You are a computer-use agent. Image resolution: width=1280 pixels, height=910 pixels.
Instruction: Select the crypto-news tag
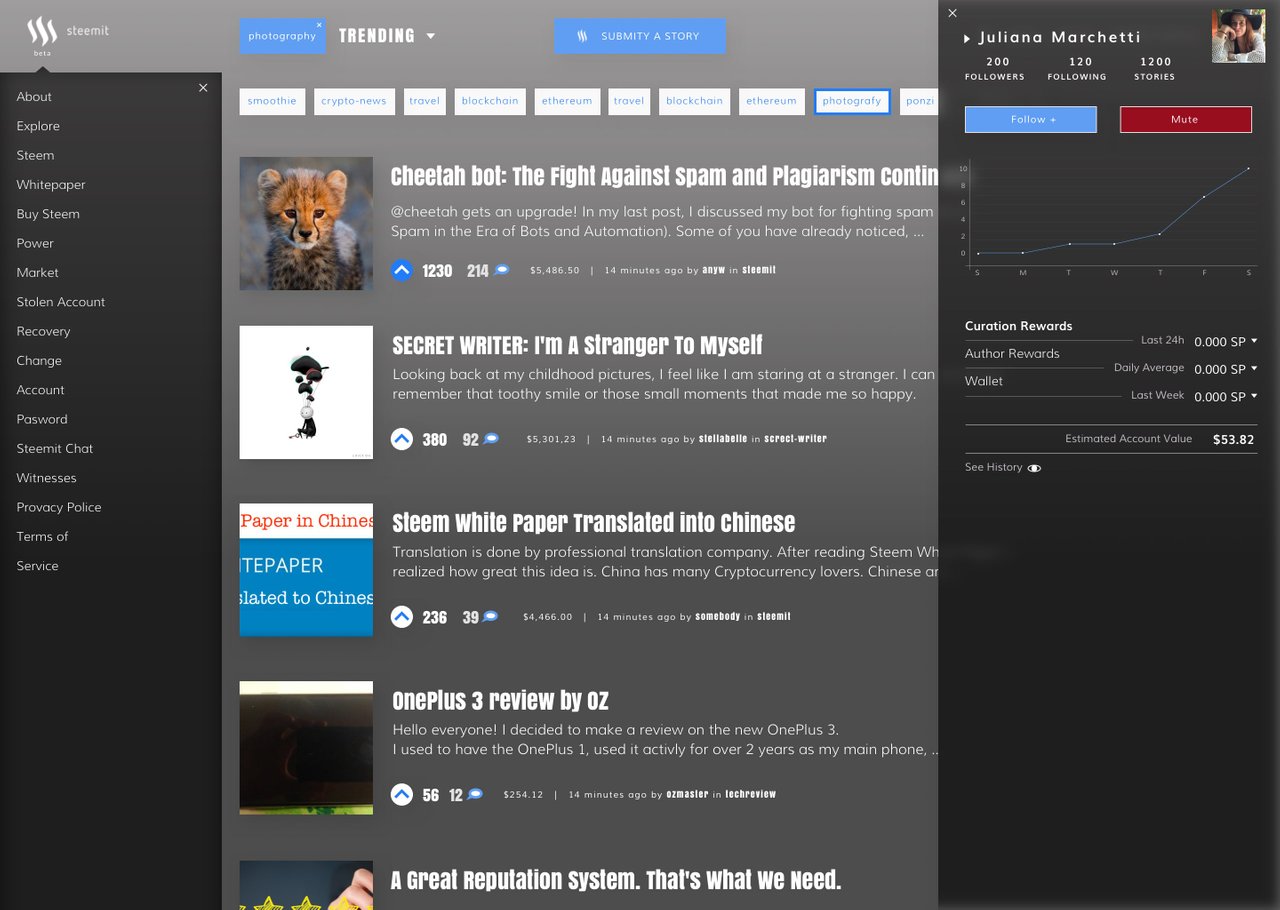coord(354,101)
